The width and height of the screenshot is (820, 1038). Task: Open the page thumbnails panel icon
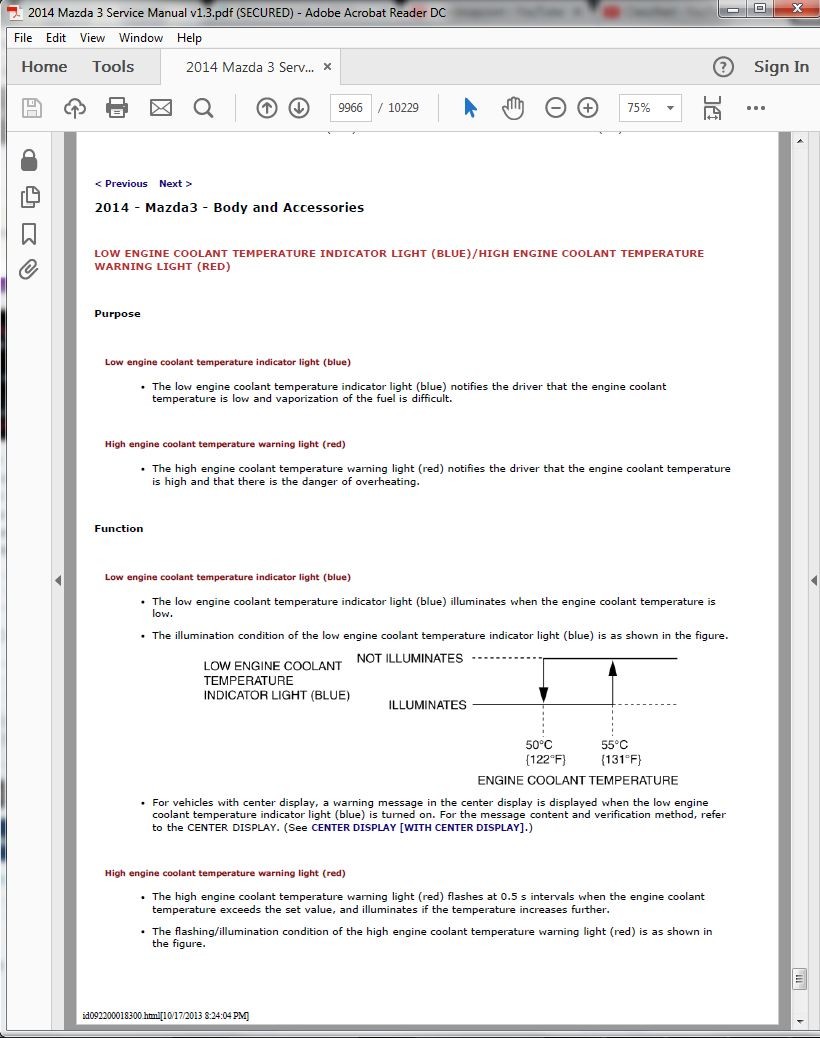pos(30,197)
